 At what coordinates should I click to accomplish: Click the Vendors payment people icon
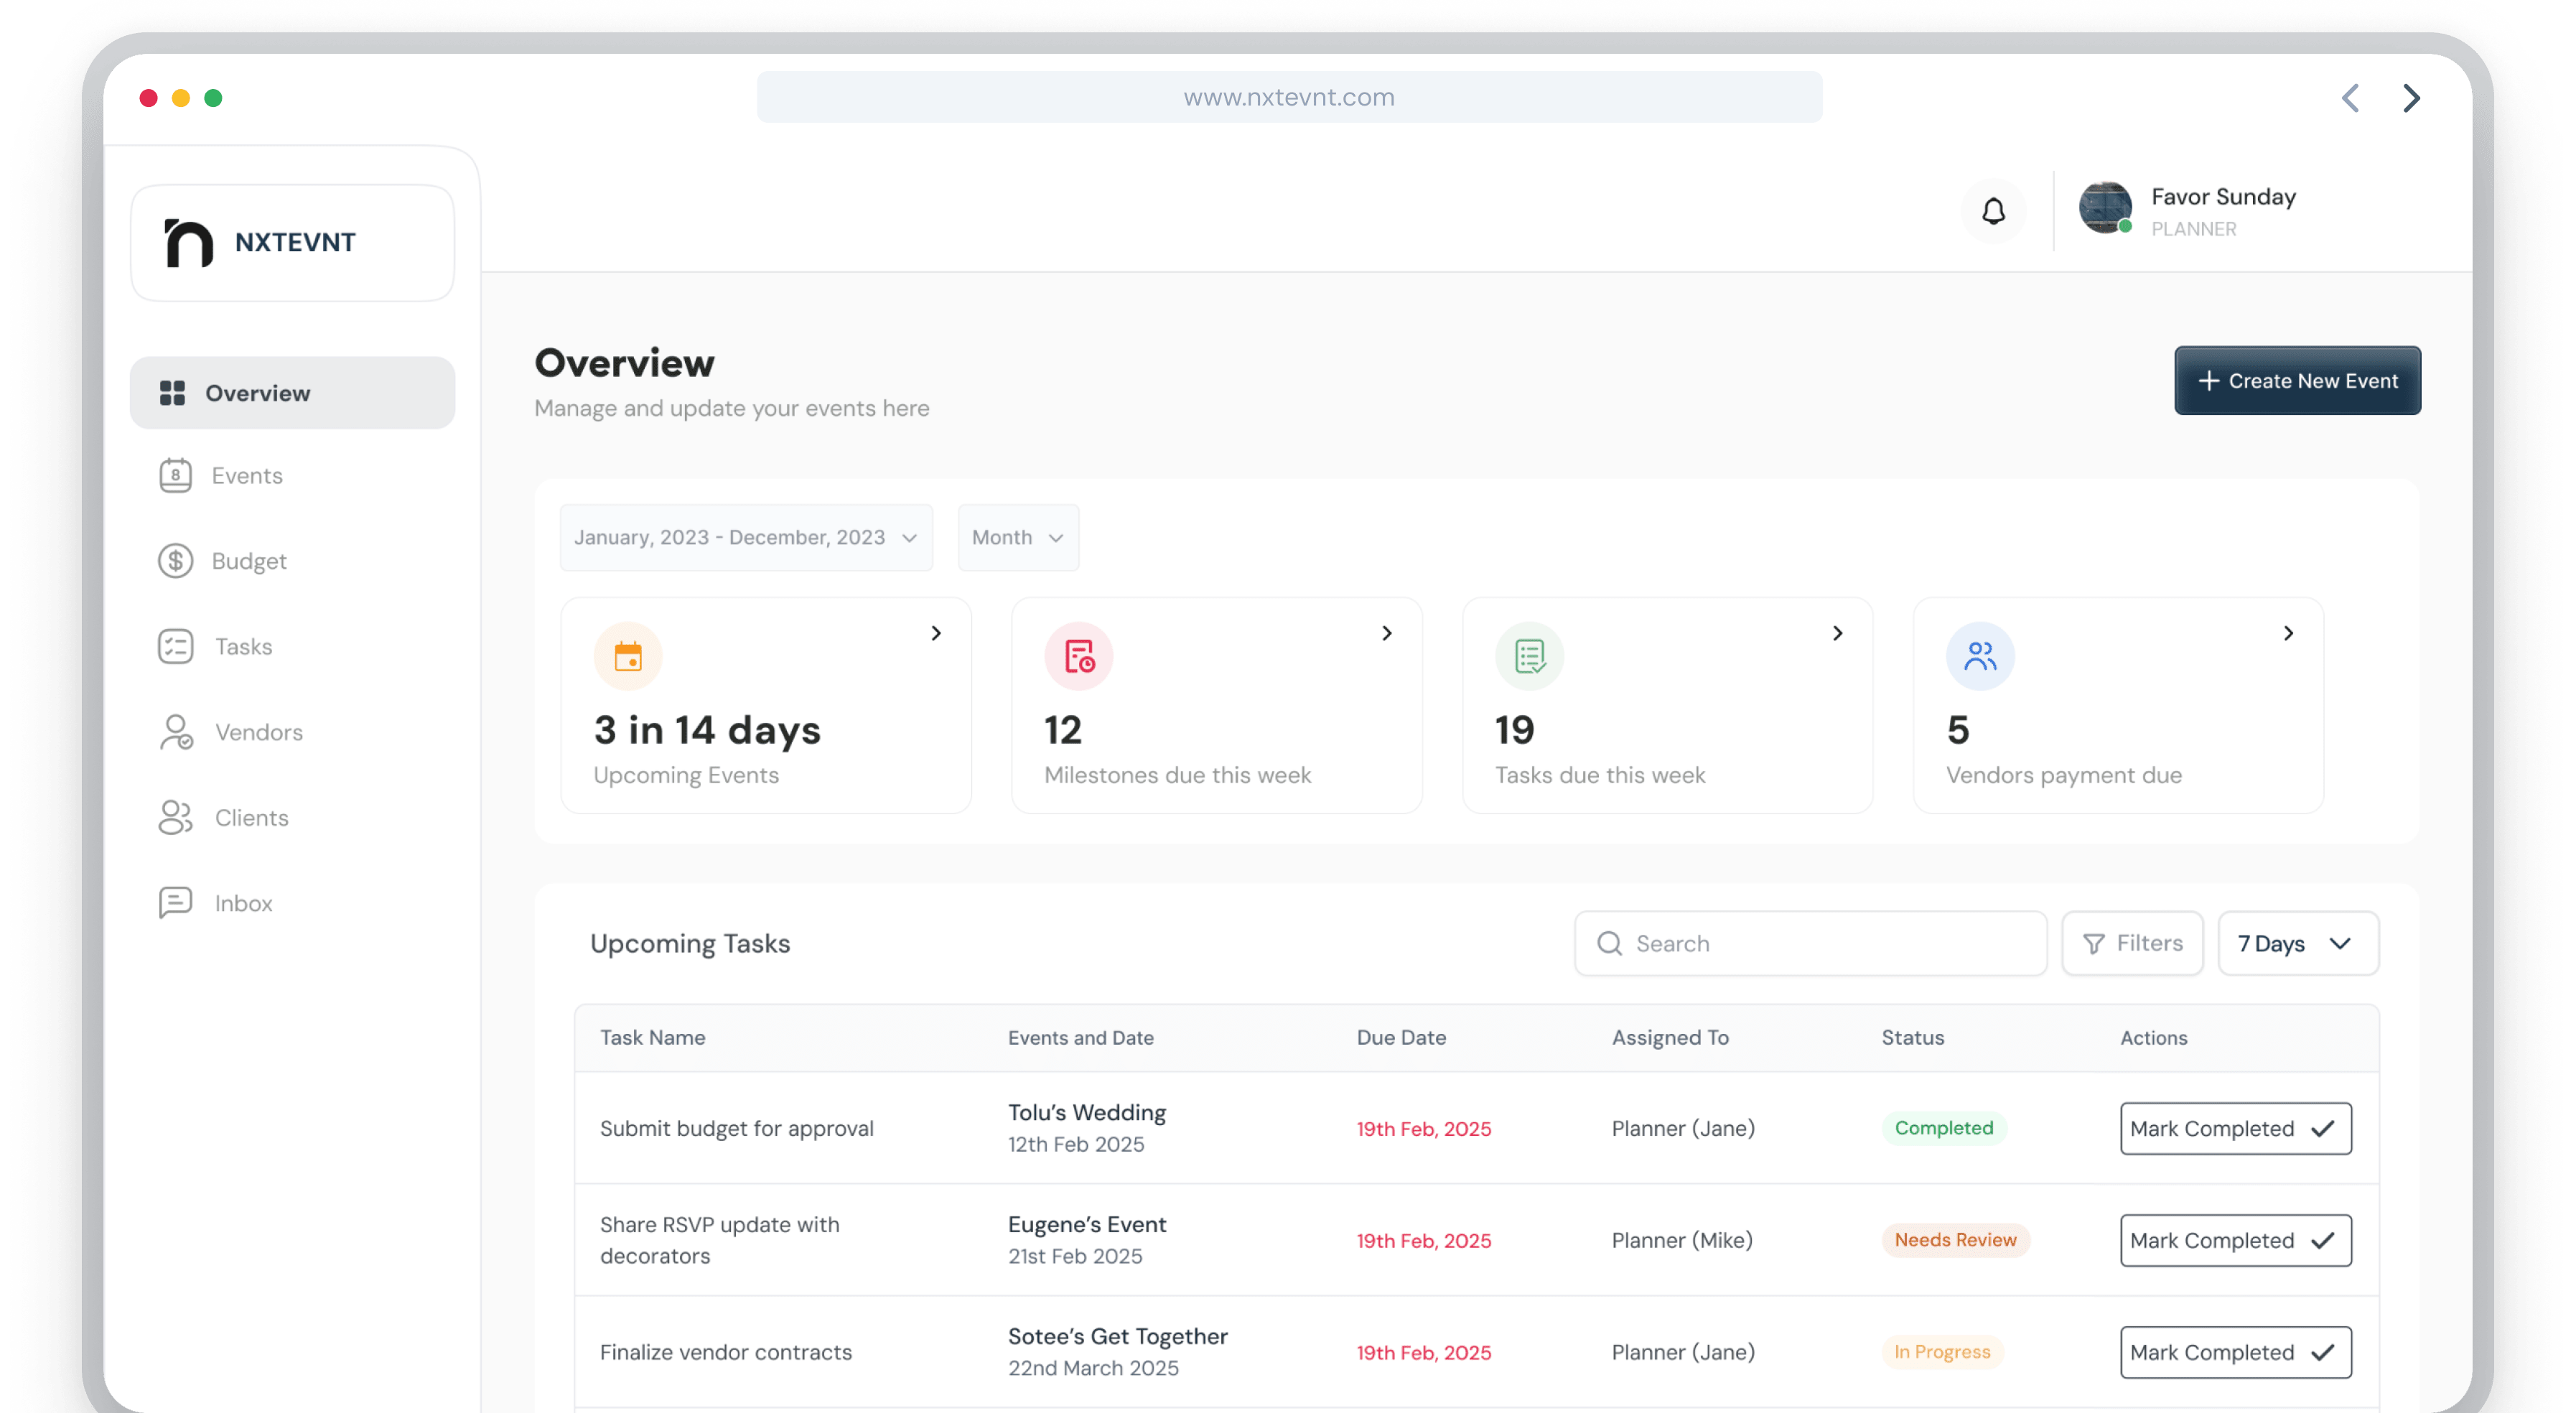pos(1980,656)
